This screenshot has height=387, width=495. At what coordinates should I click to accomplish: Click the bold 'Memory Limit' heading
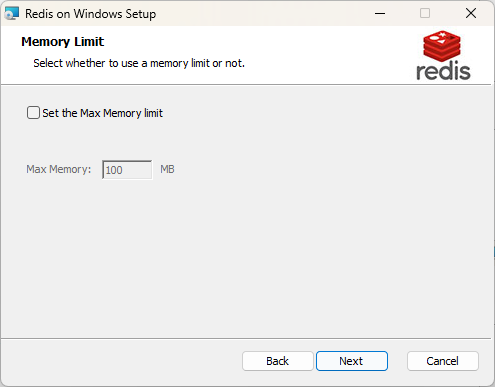pyautogui.click(x=63, y=42)
